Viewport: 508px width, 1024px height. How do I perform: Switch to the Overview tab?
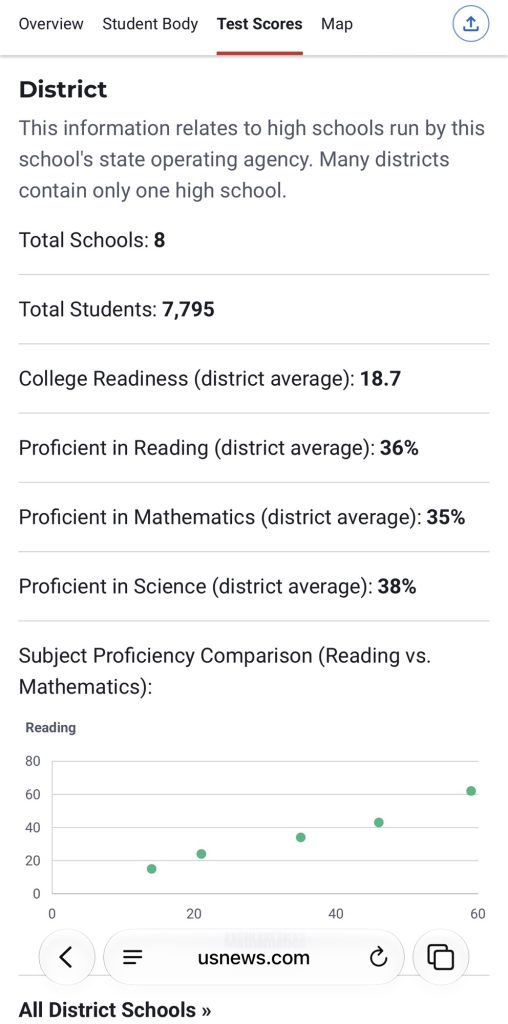point(51,24)
